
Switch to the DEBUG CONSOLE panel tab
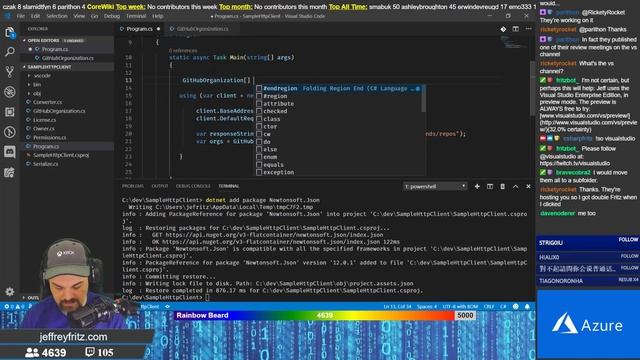pos(193,186)
